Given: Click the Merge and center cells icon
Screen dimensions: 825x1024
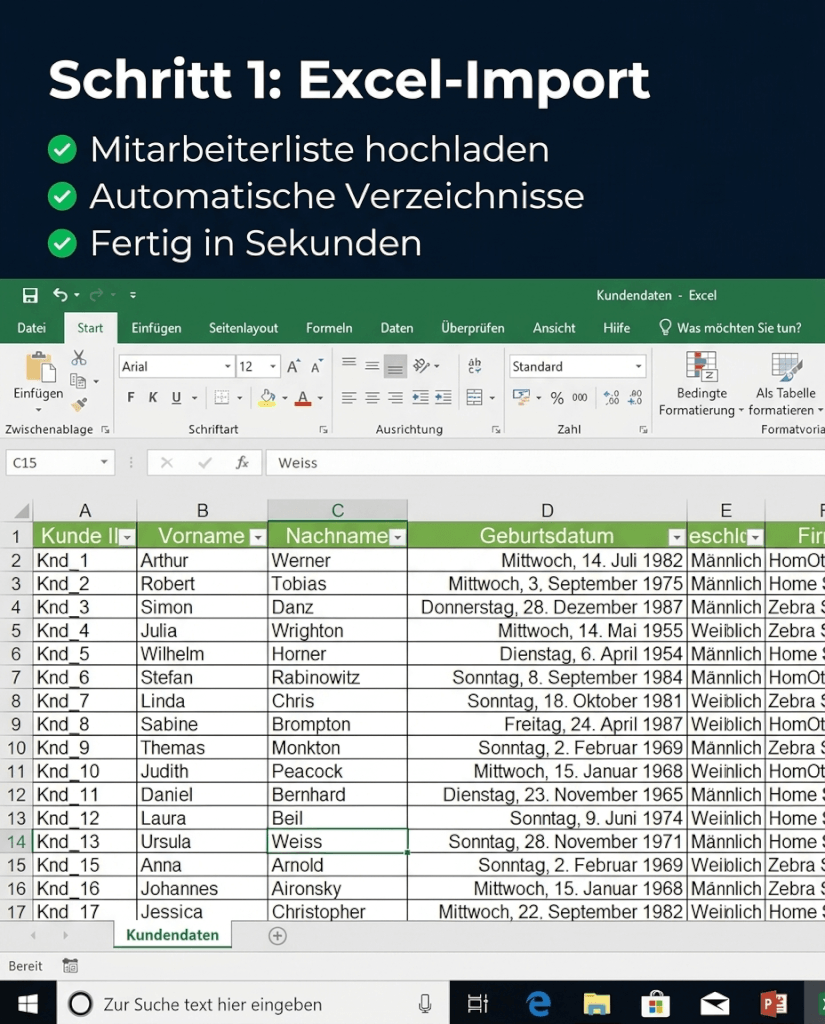Looking at the screenshot, I should coord(475,397).
